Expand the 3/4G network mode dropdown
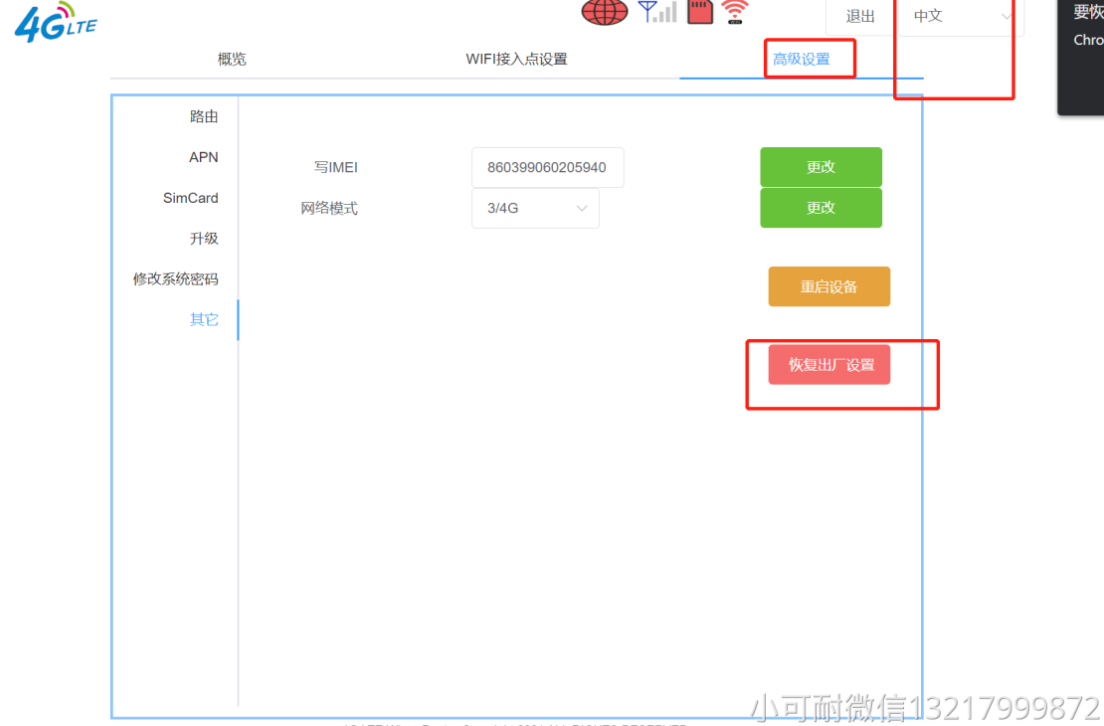Viewport: 1104px width, 726px height. [x=535, y=208]
